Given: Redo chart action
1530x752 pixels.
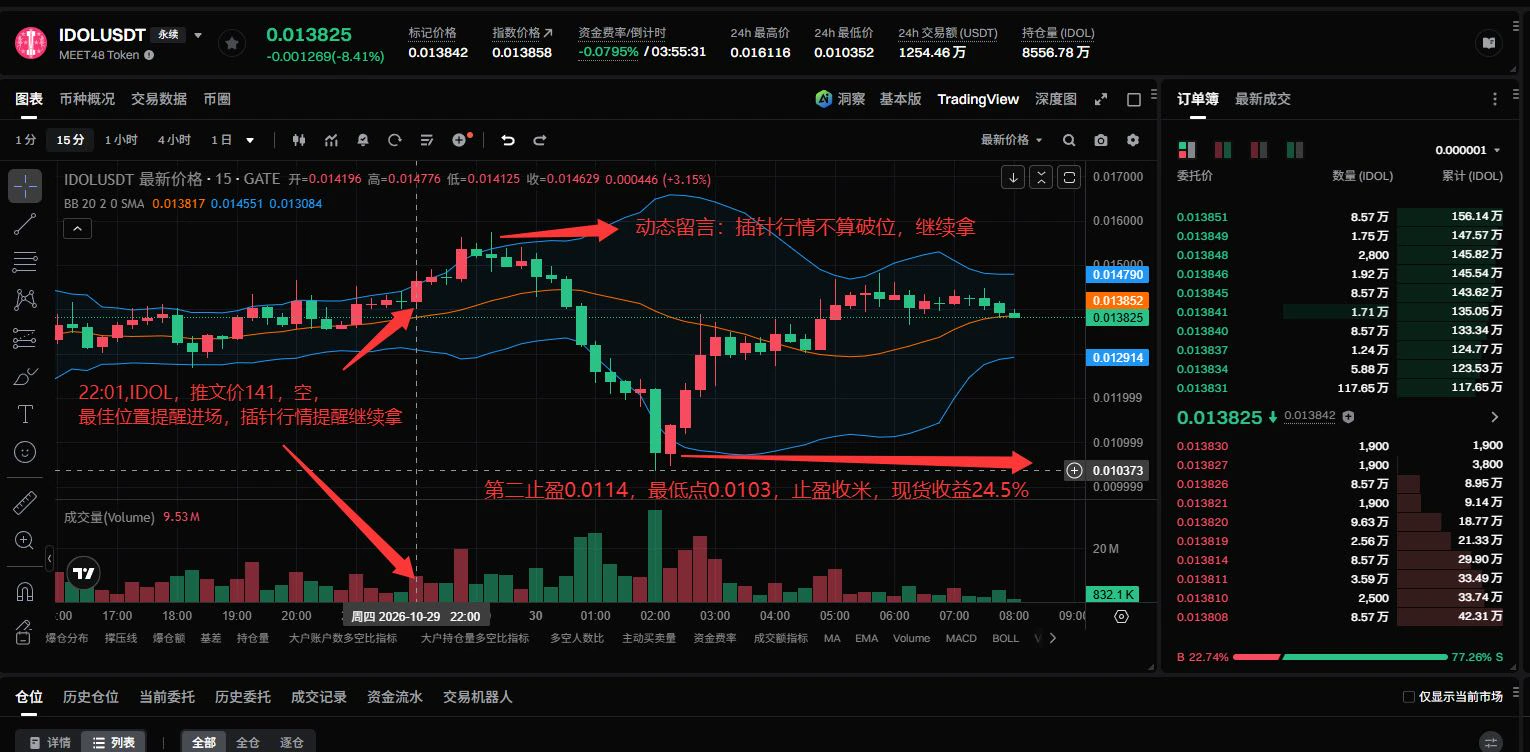Looking at the screenshot, I should coord(539,140).
